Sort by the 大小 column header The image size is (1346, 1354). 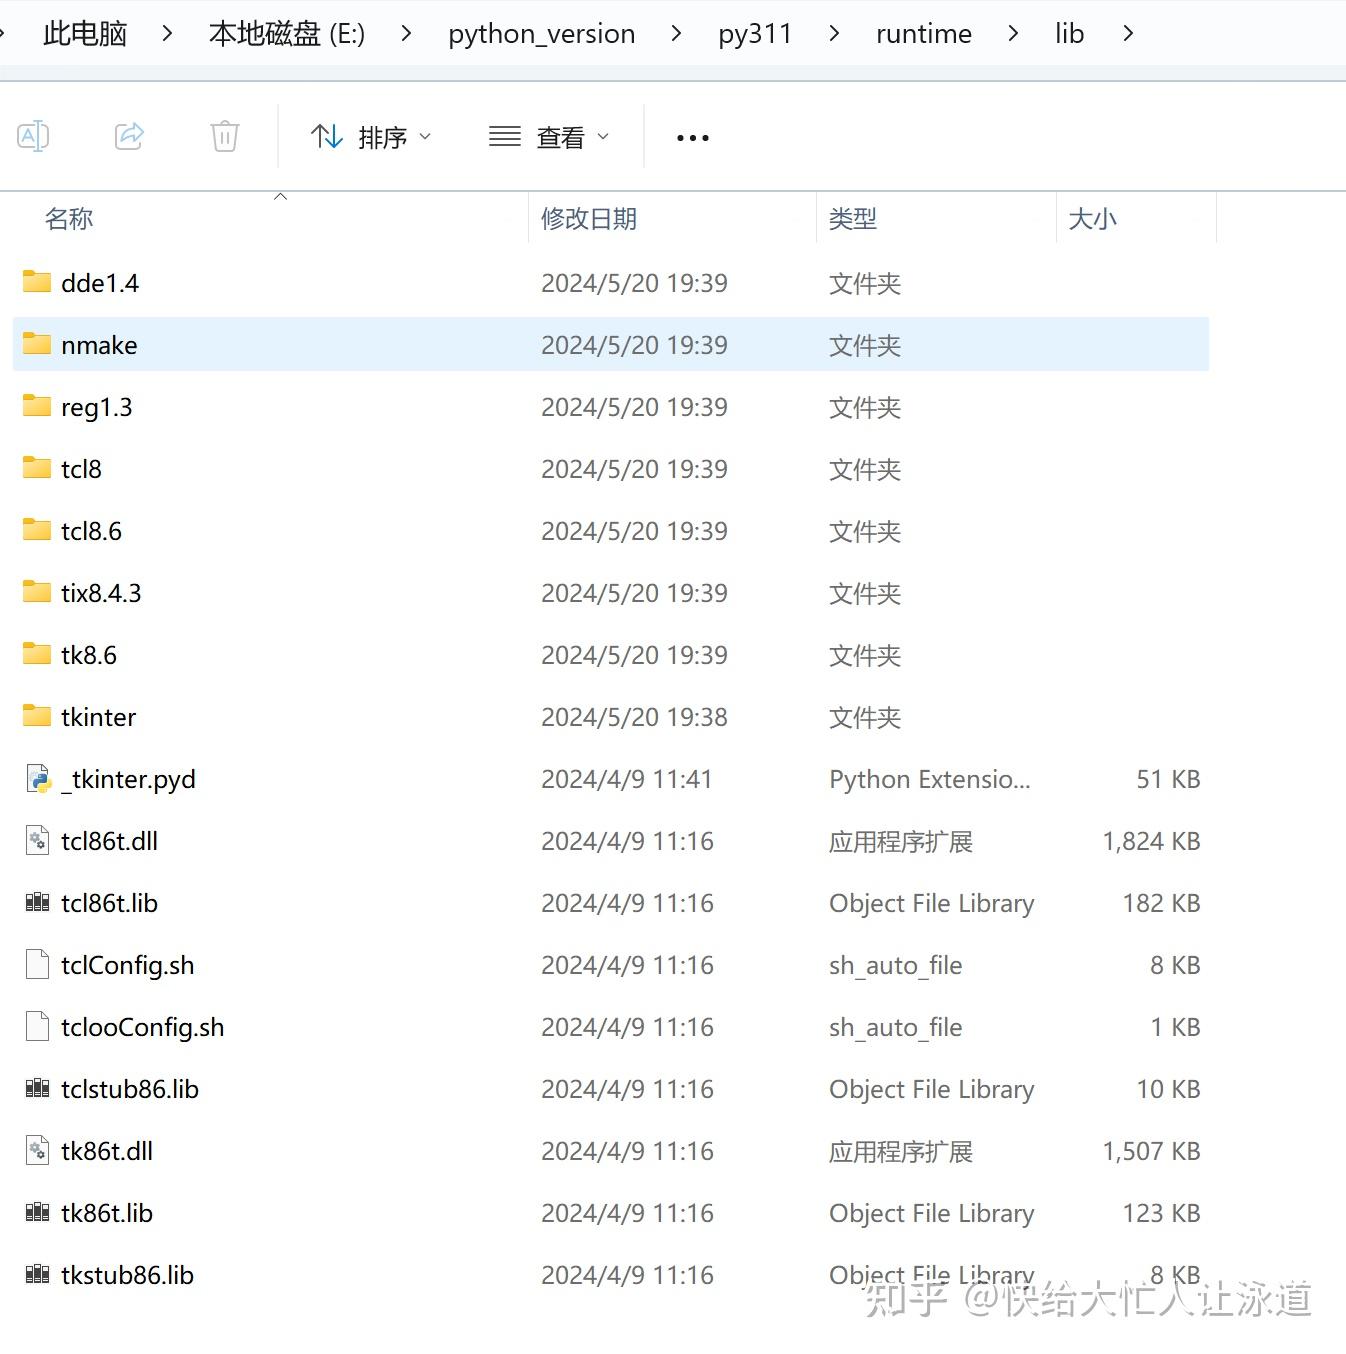click(1093, 219)
